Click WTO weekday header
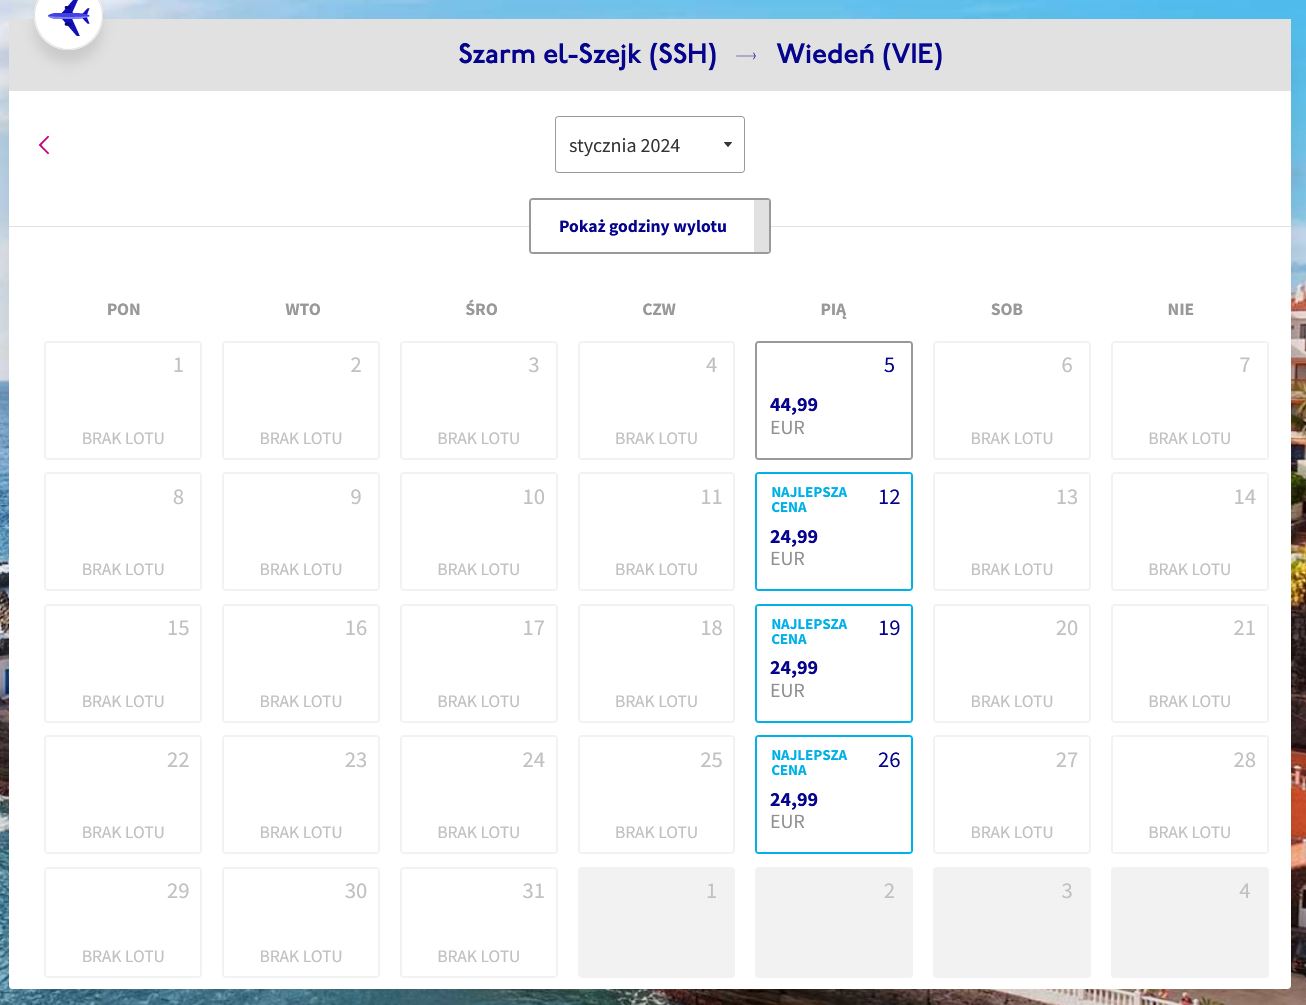 pyautogui.click(x=303, y=309)
